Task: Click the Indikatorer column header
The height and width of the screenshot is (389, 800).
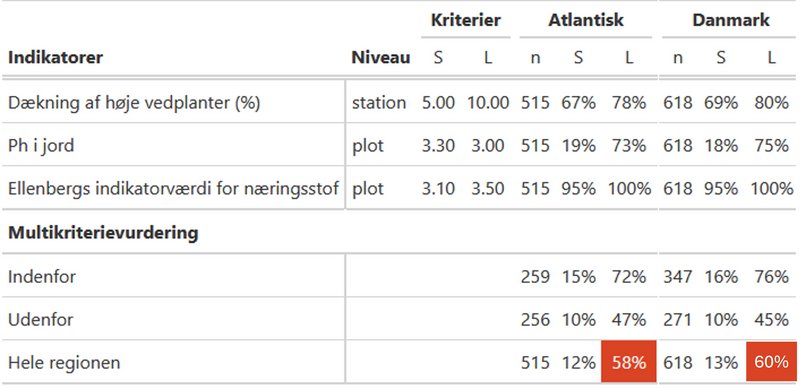Action: [55, 58]
